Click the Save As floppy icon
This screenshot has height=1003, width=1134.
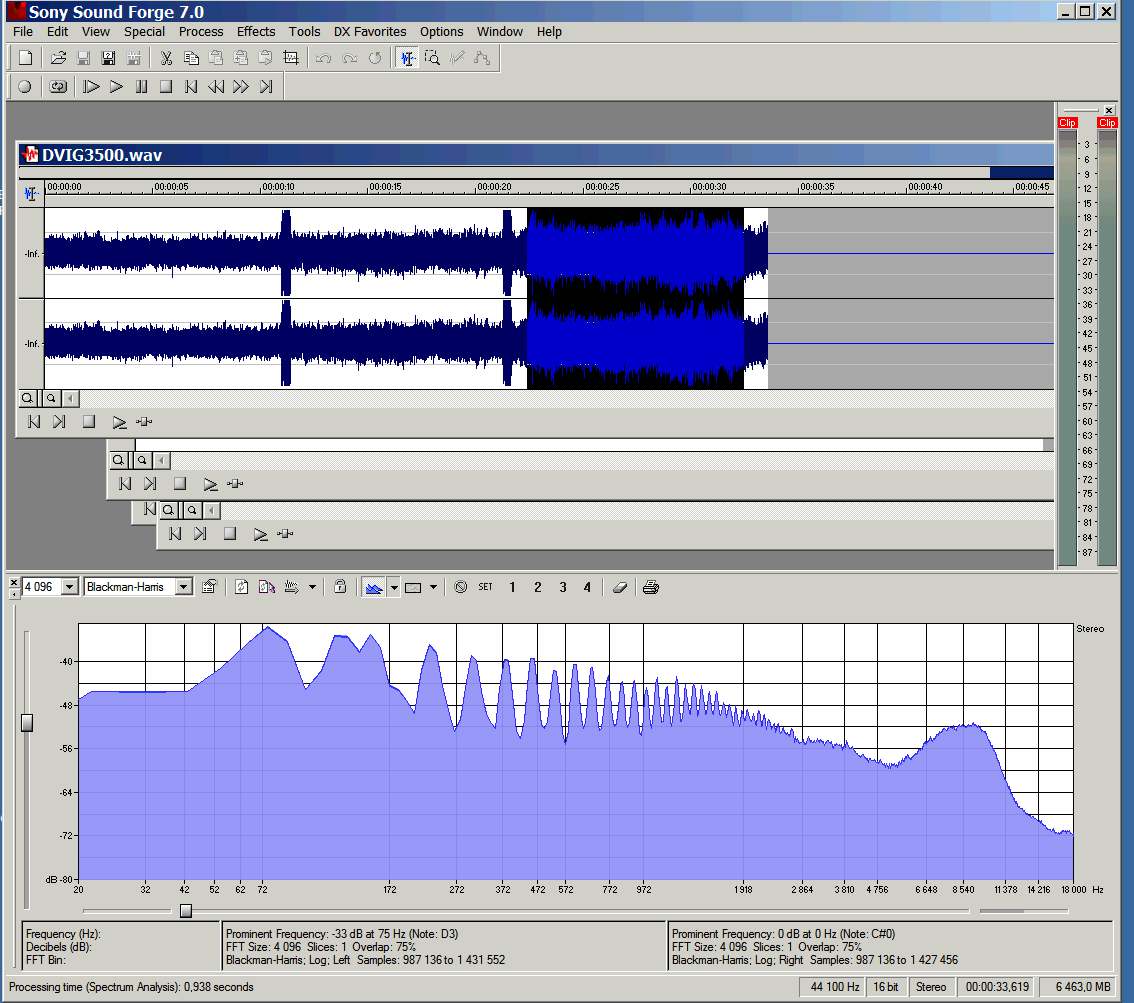108,58
